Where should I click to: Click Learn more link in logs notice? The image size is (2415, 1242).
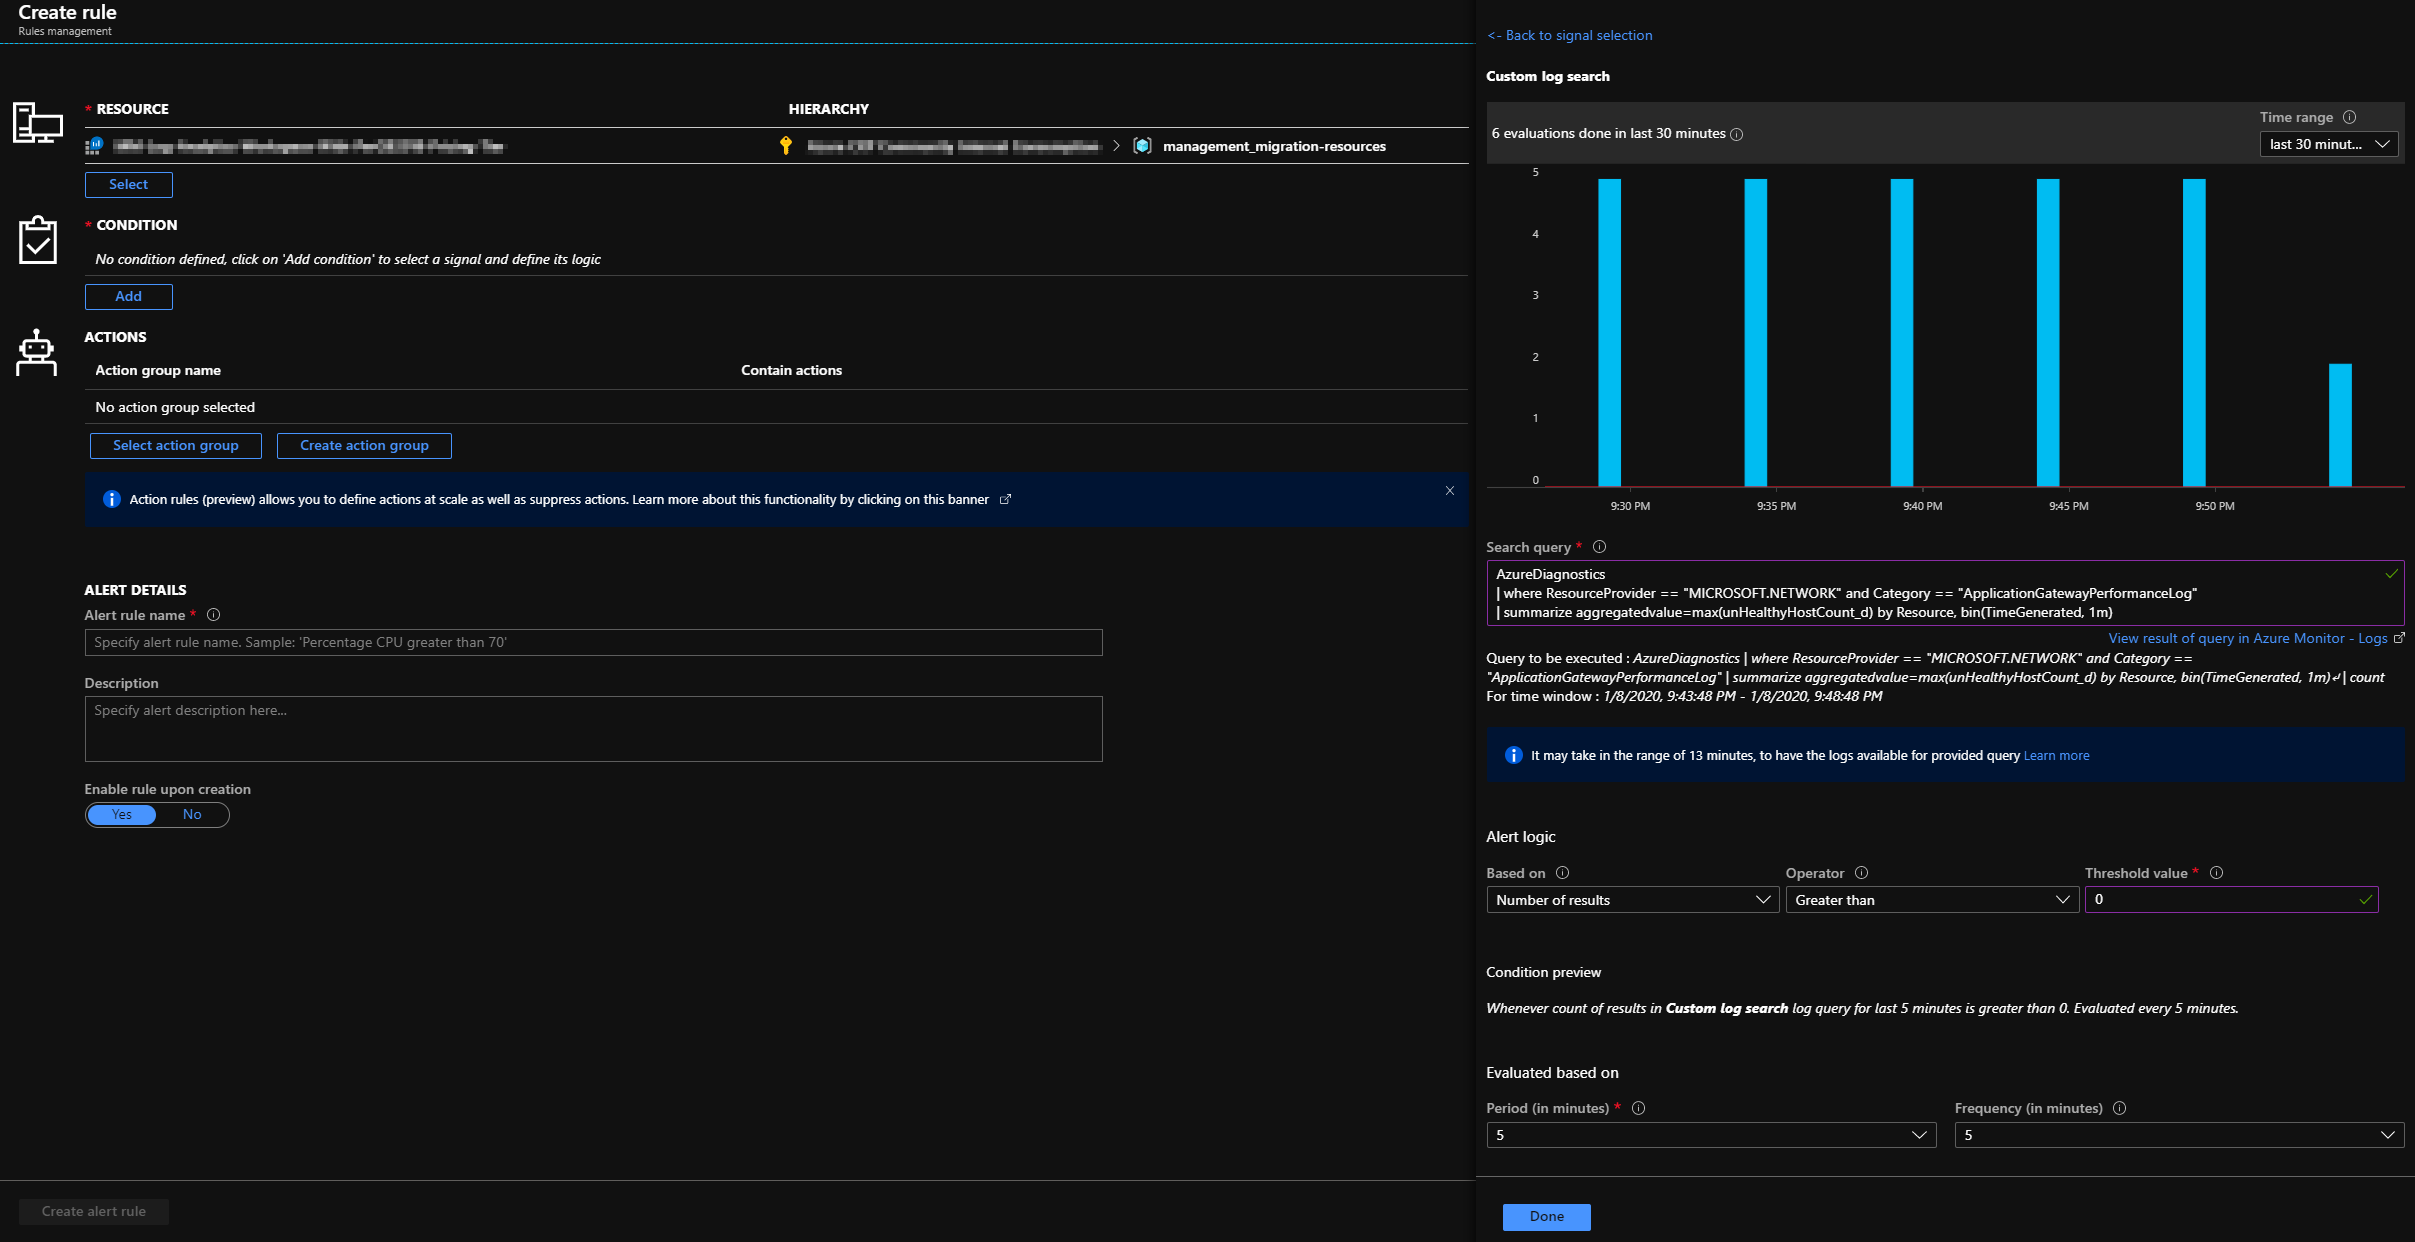(x=2056, y=756)
